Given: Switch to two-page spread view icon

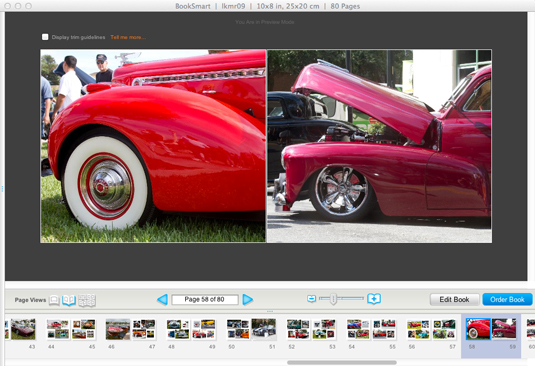Looking at the screenshot, I should pos(69,300).
